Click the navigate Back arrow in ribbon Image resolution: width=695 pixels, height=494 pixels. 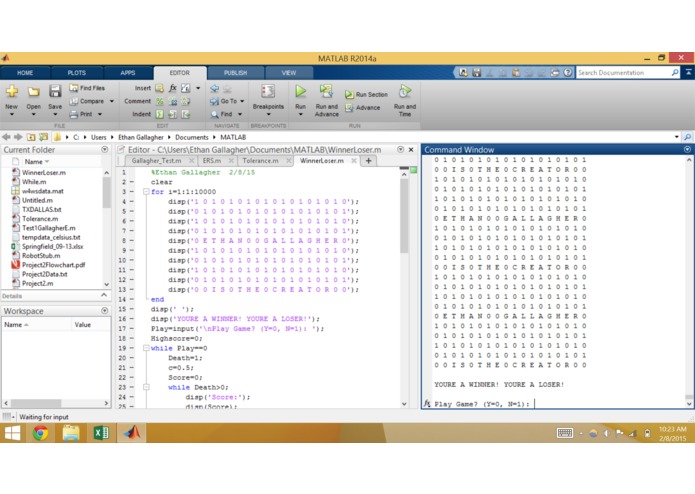click(215, 89)
